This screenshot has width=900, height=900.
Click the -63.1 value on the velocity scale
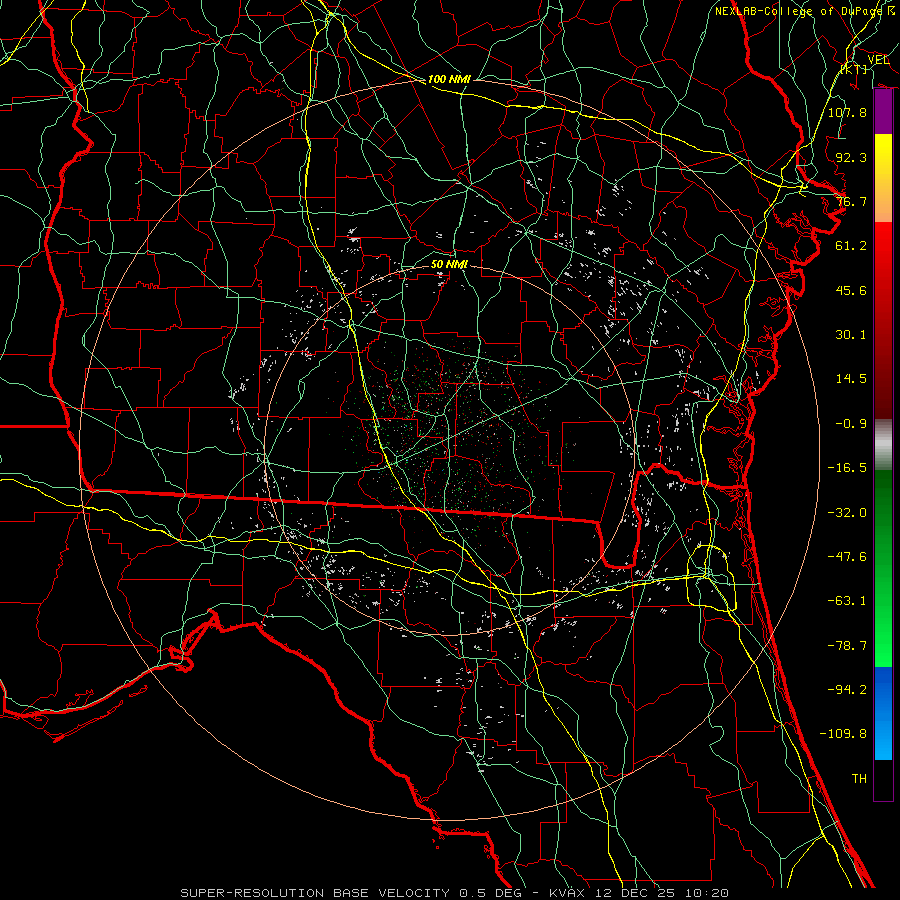847,601
